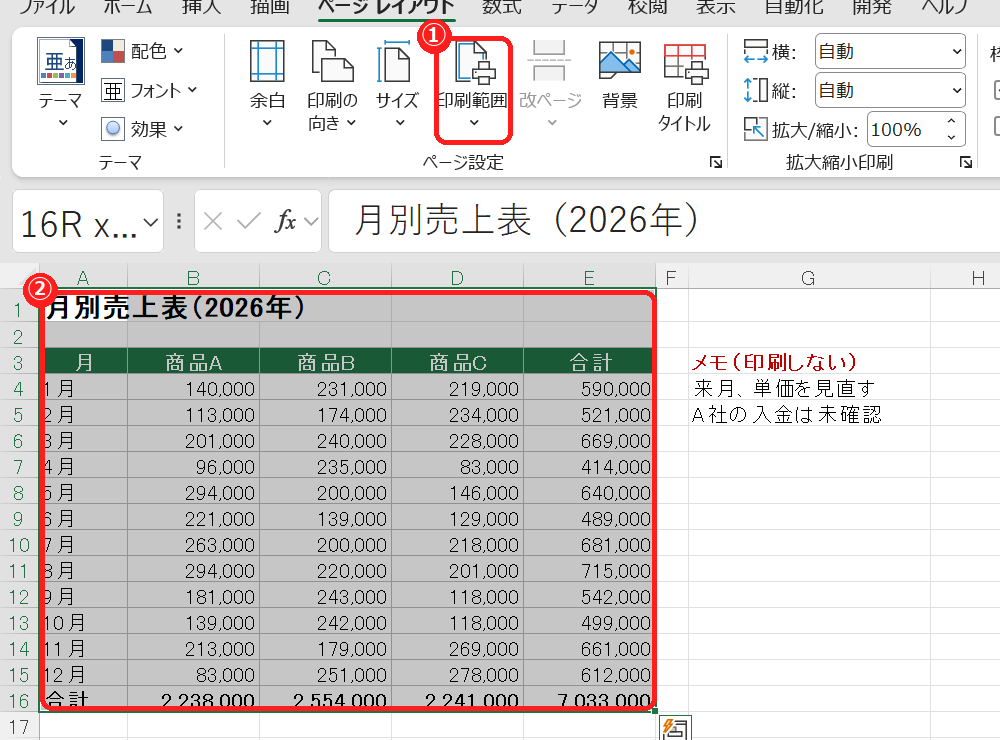Select column F header
The height and width of the screenshot is (740, 1000).
(x=672, y=278)
